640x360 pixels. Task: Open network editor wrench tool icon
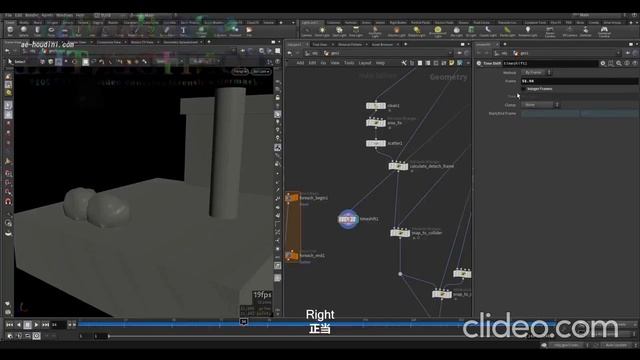[x=404, y=63]
